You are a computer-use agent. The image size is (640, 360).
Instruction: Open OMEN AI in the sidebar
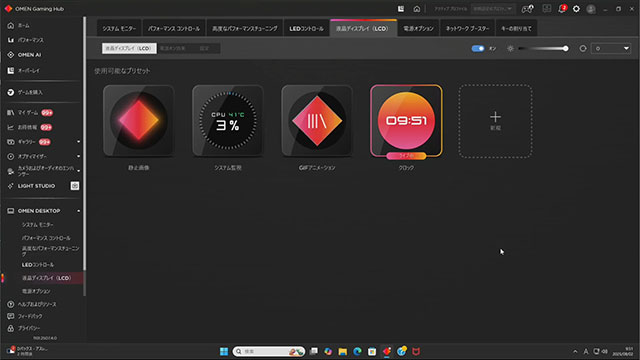[24, 55]
